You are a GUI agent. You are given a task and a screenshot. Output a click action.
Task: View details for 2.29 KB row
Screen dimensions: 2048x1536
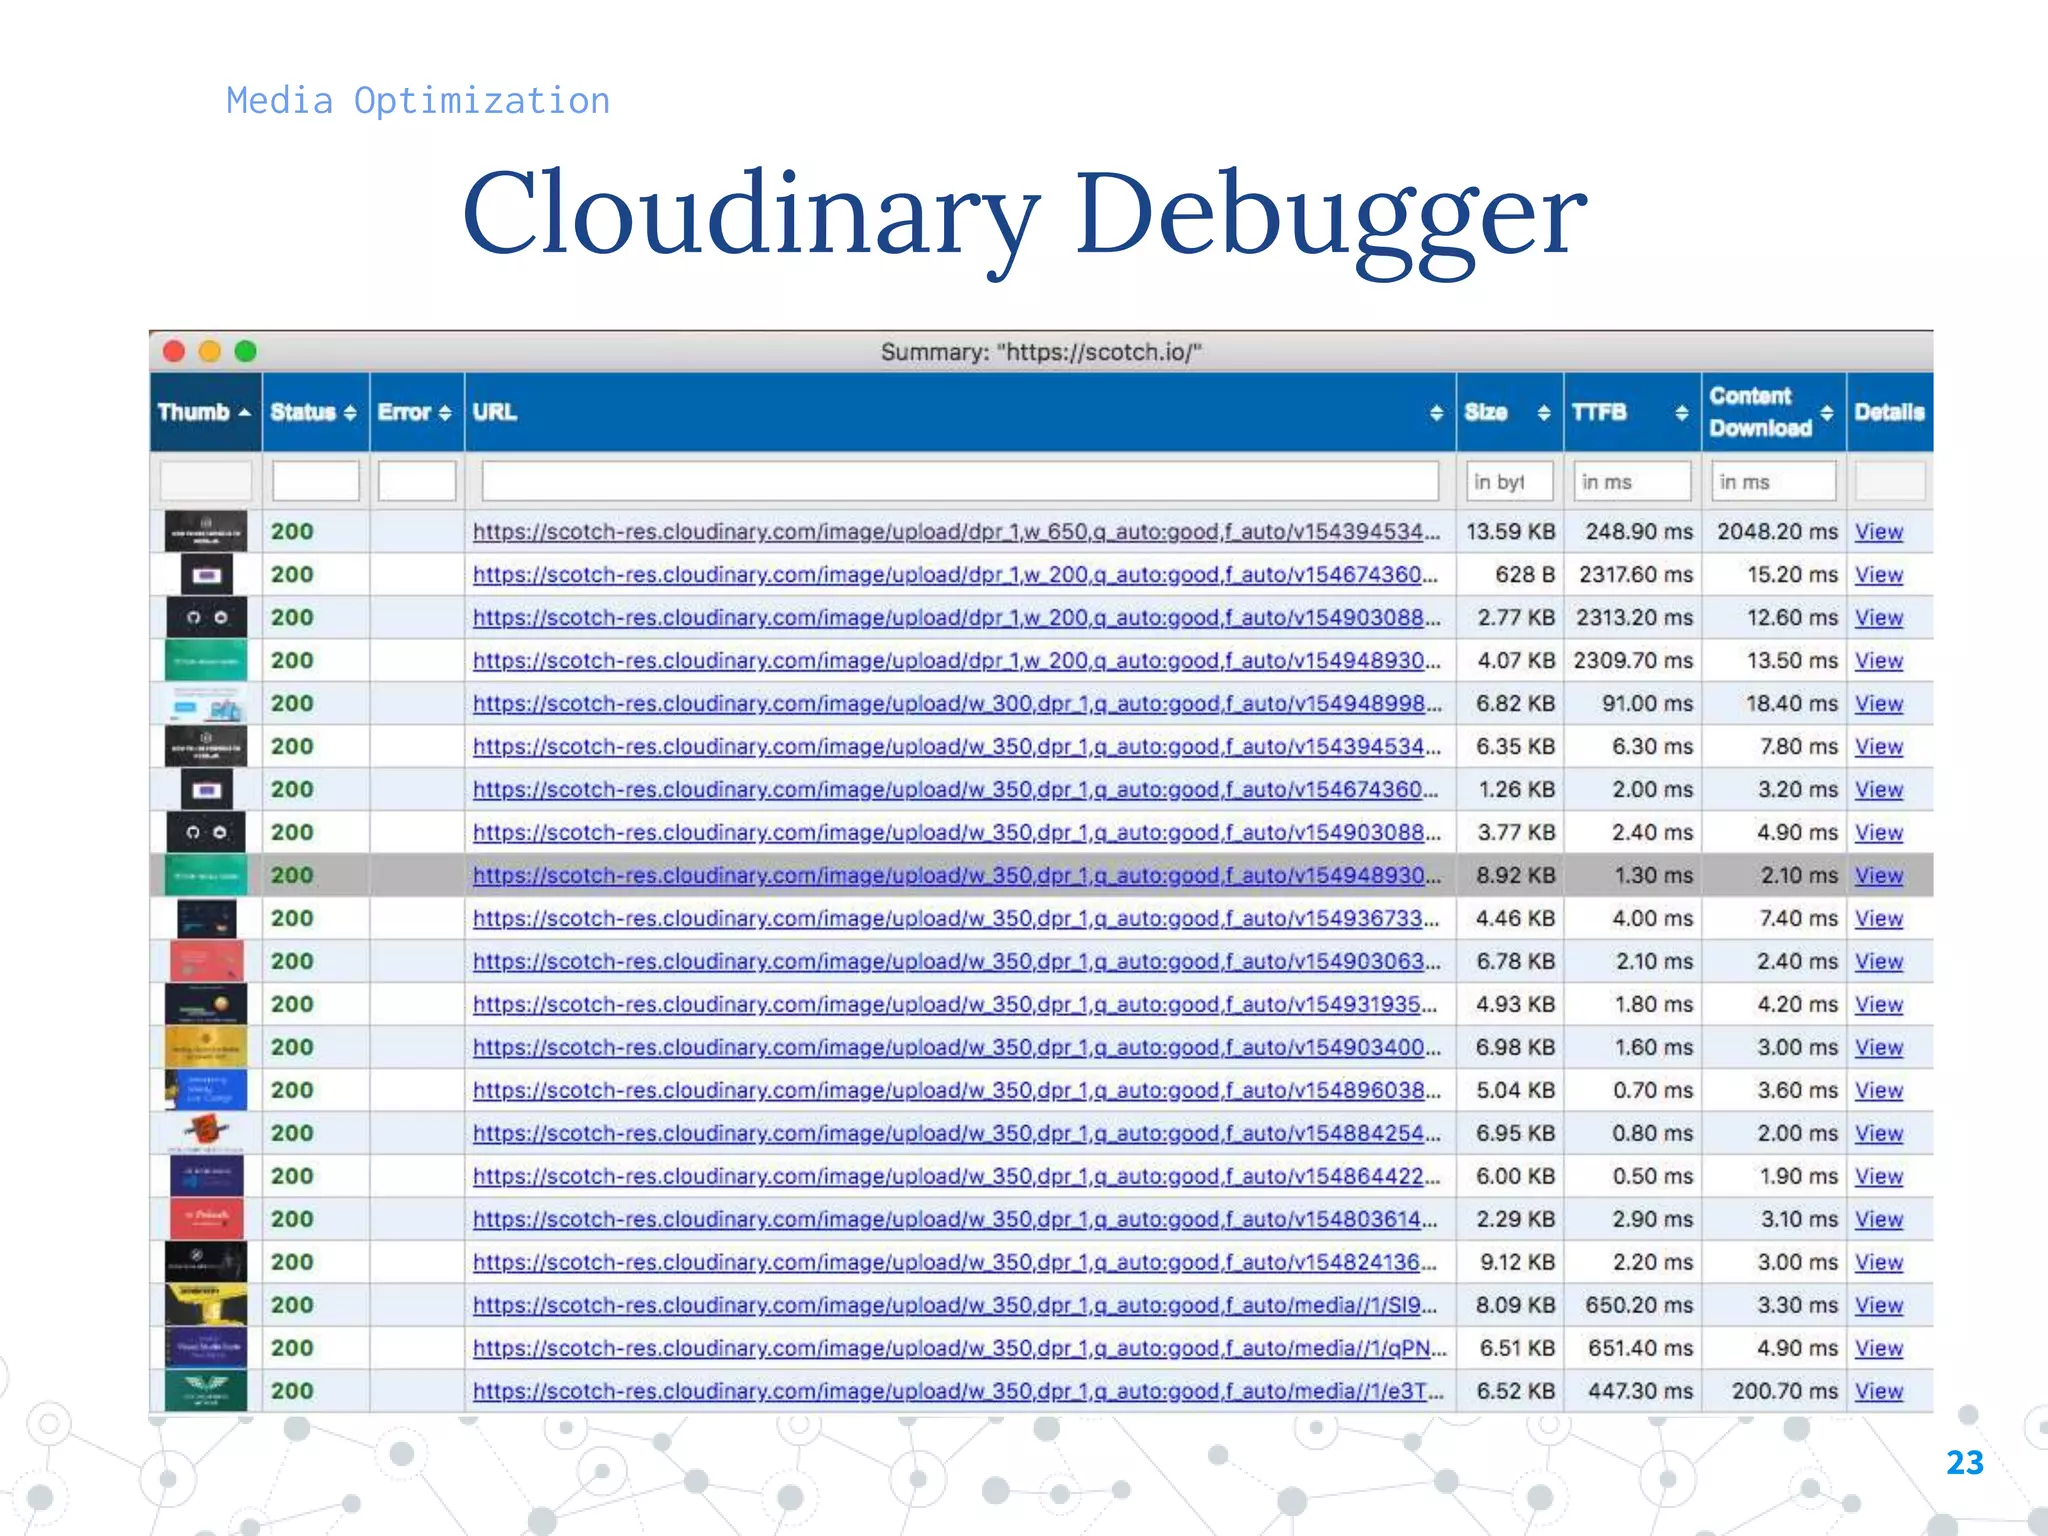click(x=1879, y=1220)
